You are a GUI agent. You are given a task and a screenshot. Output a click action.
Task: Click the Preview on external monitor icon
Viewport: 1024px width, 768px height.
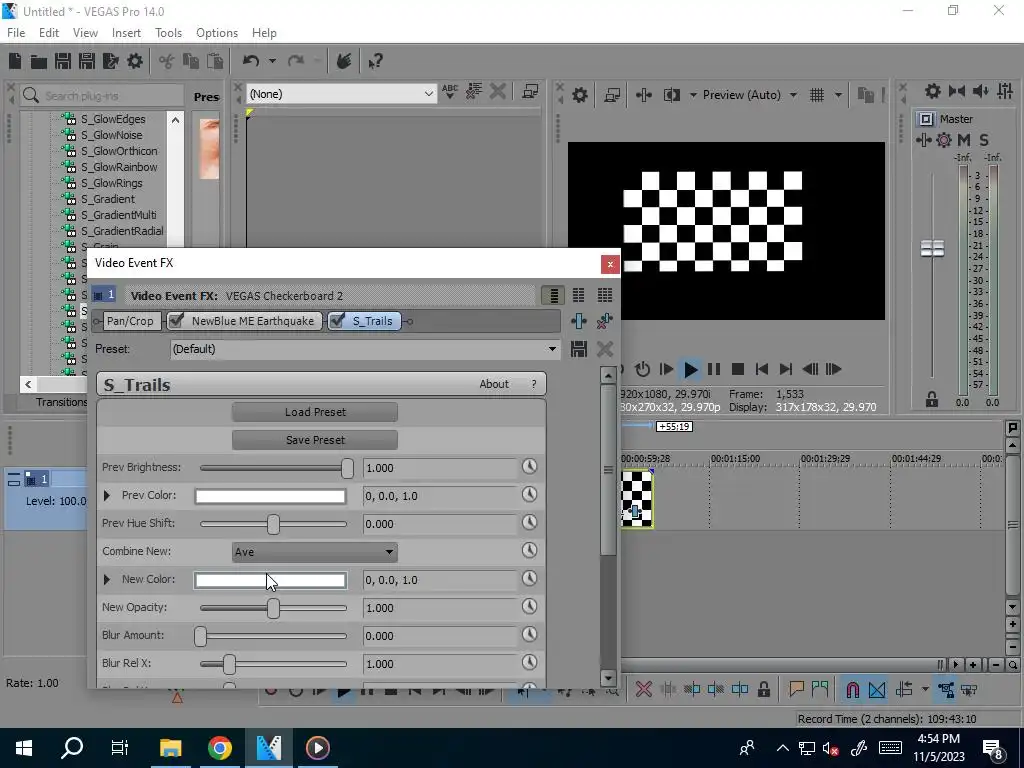[612, 95]
